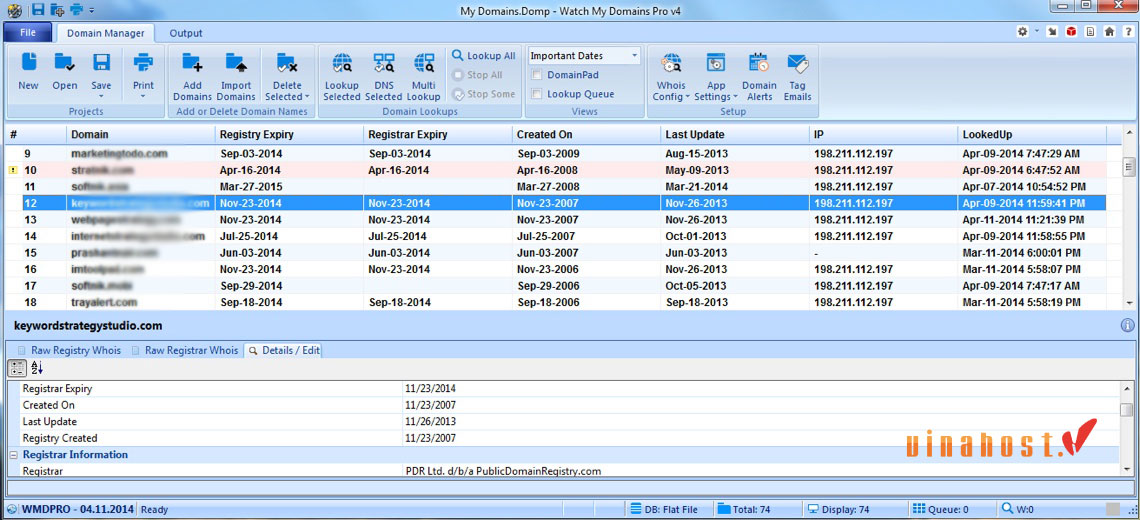Click quick access save icon
The height and width of the screenshot is (520, 1140).
tap(39, 9)
